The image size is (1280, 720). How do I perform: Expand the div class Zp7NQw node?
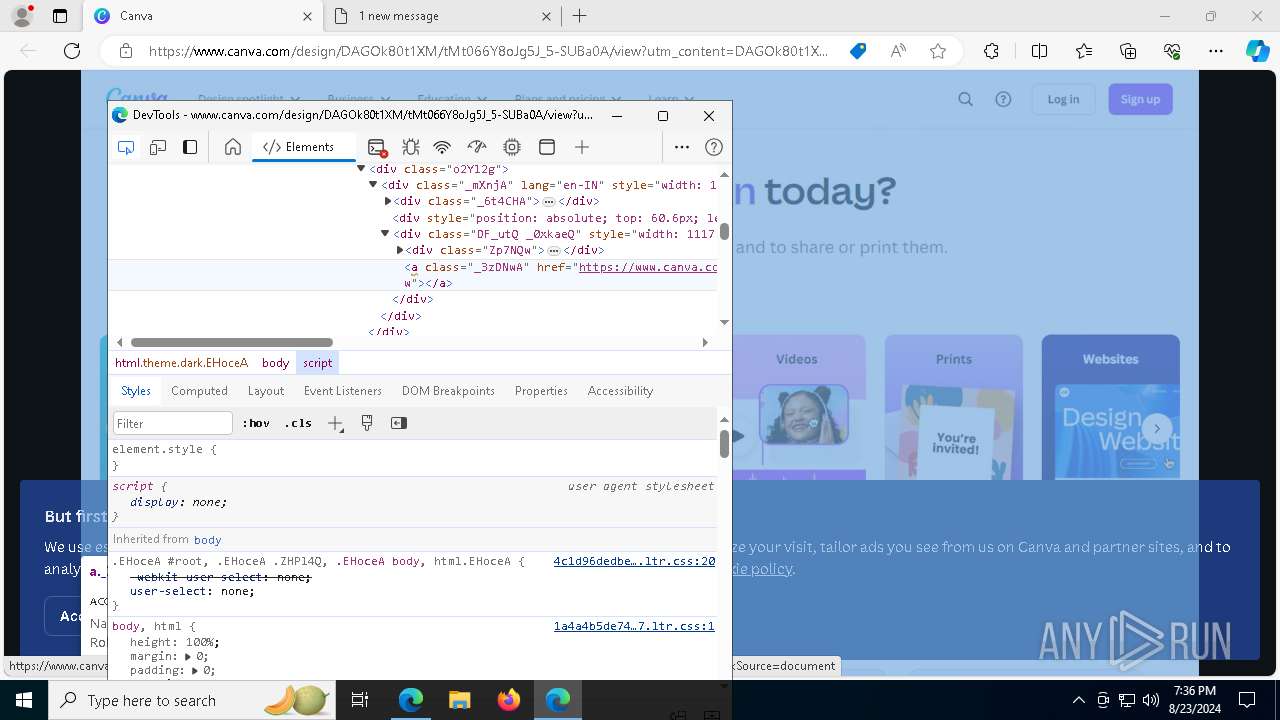pos(400,250)
